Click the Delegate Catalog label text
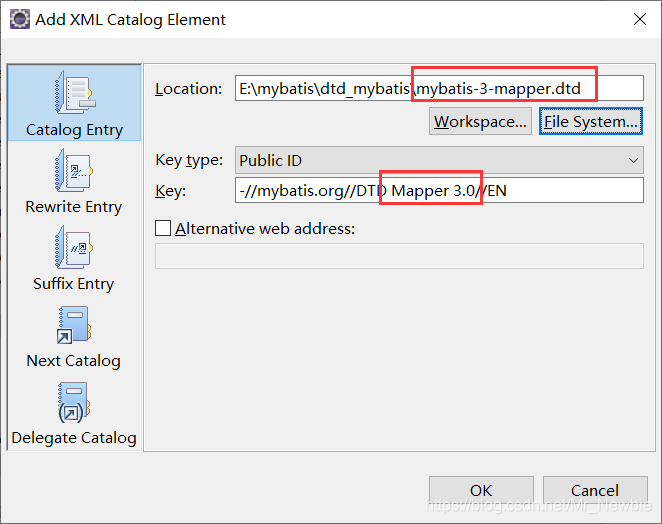662x524 pixels. [74, 438]
